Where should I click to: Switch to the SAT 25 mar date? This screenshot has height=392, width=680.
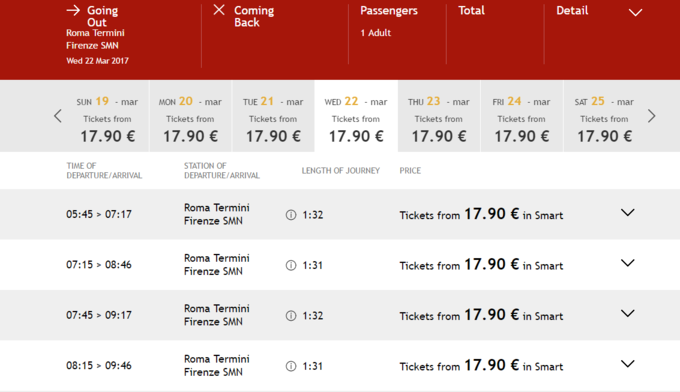coord(605,116)
